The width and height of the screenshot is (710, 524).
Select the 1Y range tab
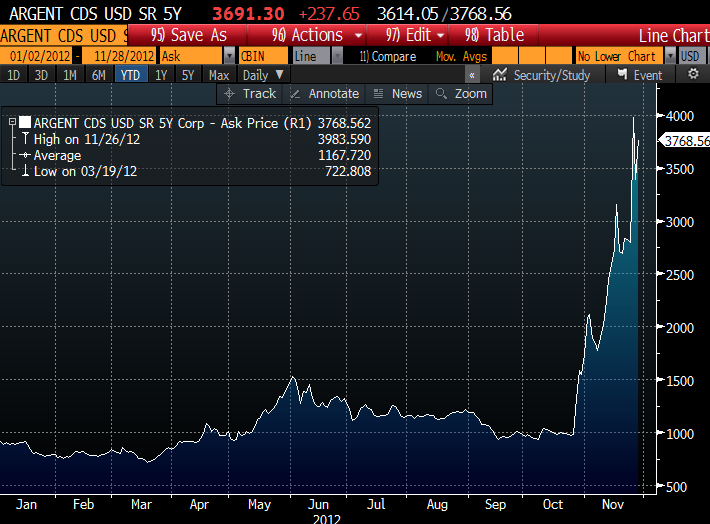[161, 75]
